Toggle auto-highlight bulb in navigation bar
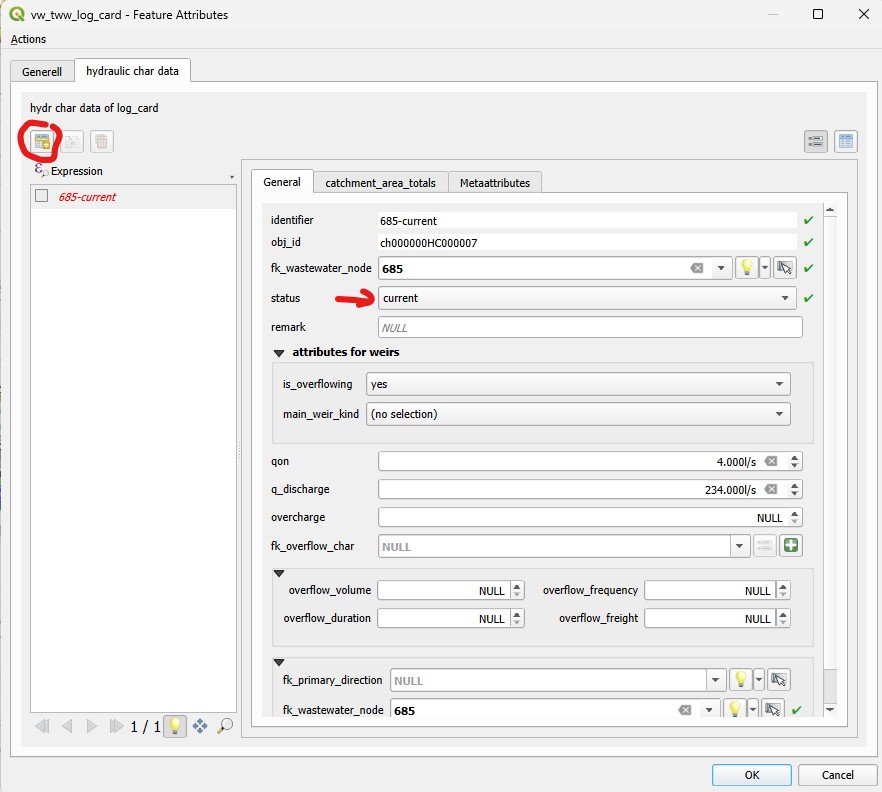Viewport: 882px width, 792px height. coord(175,726)
